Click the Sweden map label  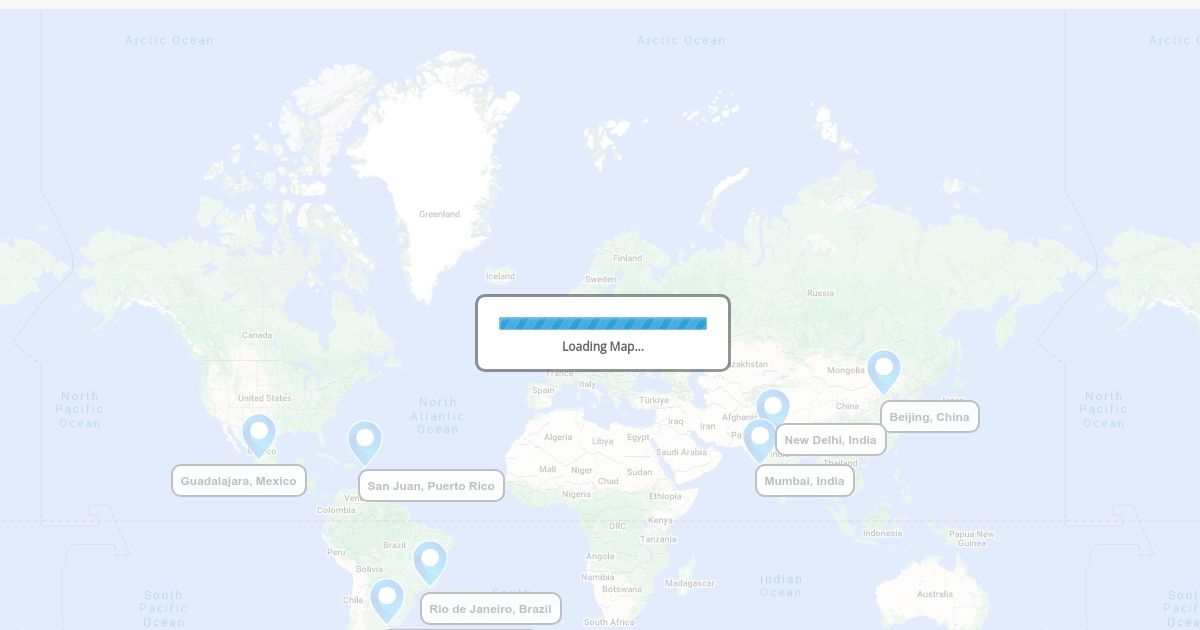pyautogui.click(x=601, y=279)
